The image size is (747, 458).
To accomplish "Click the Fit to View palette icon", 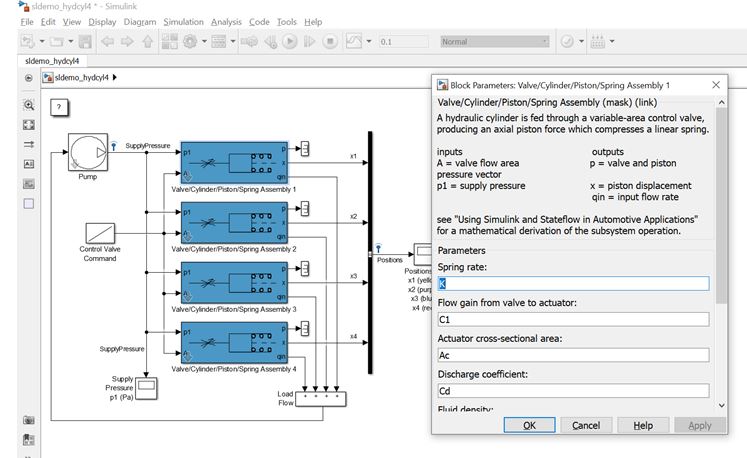I will (x=29, y=125).
